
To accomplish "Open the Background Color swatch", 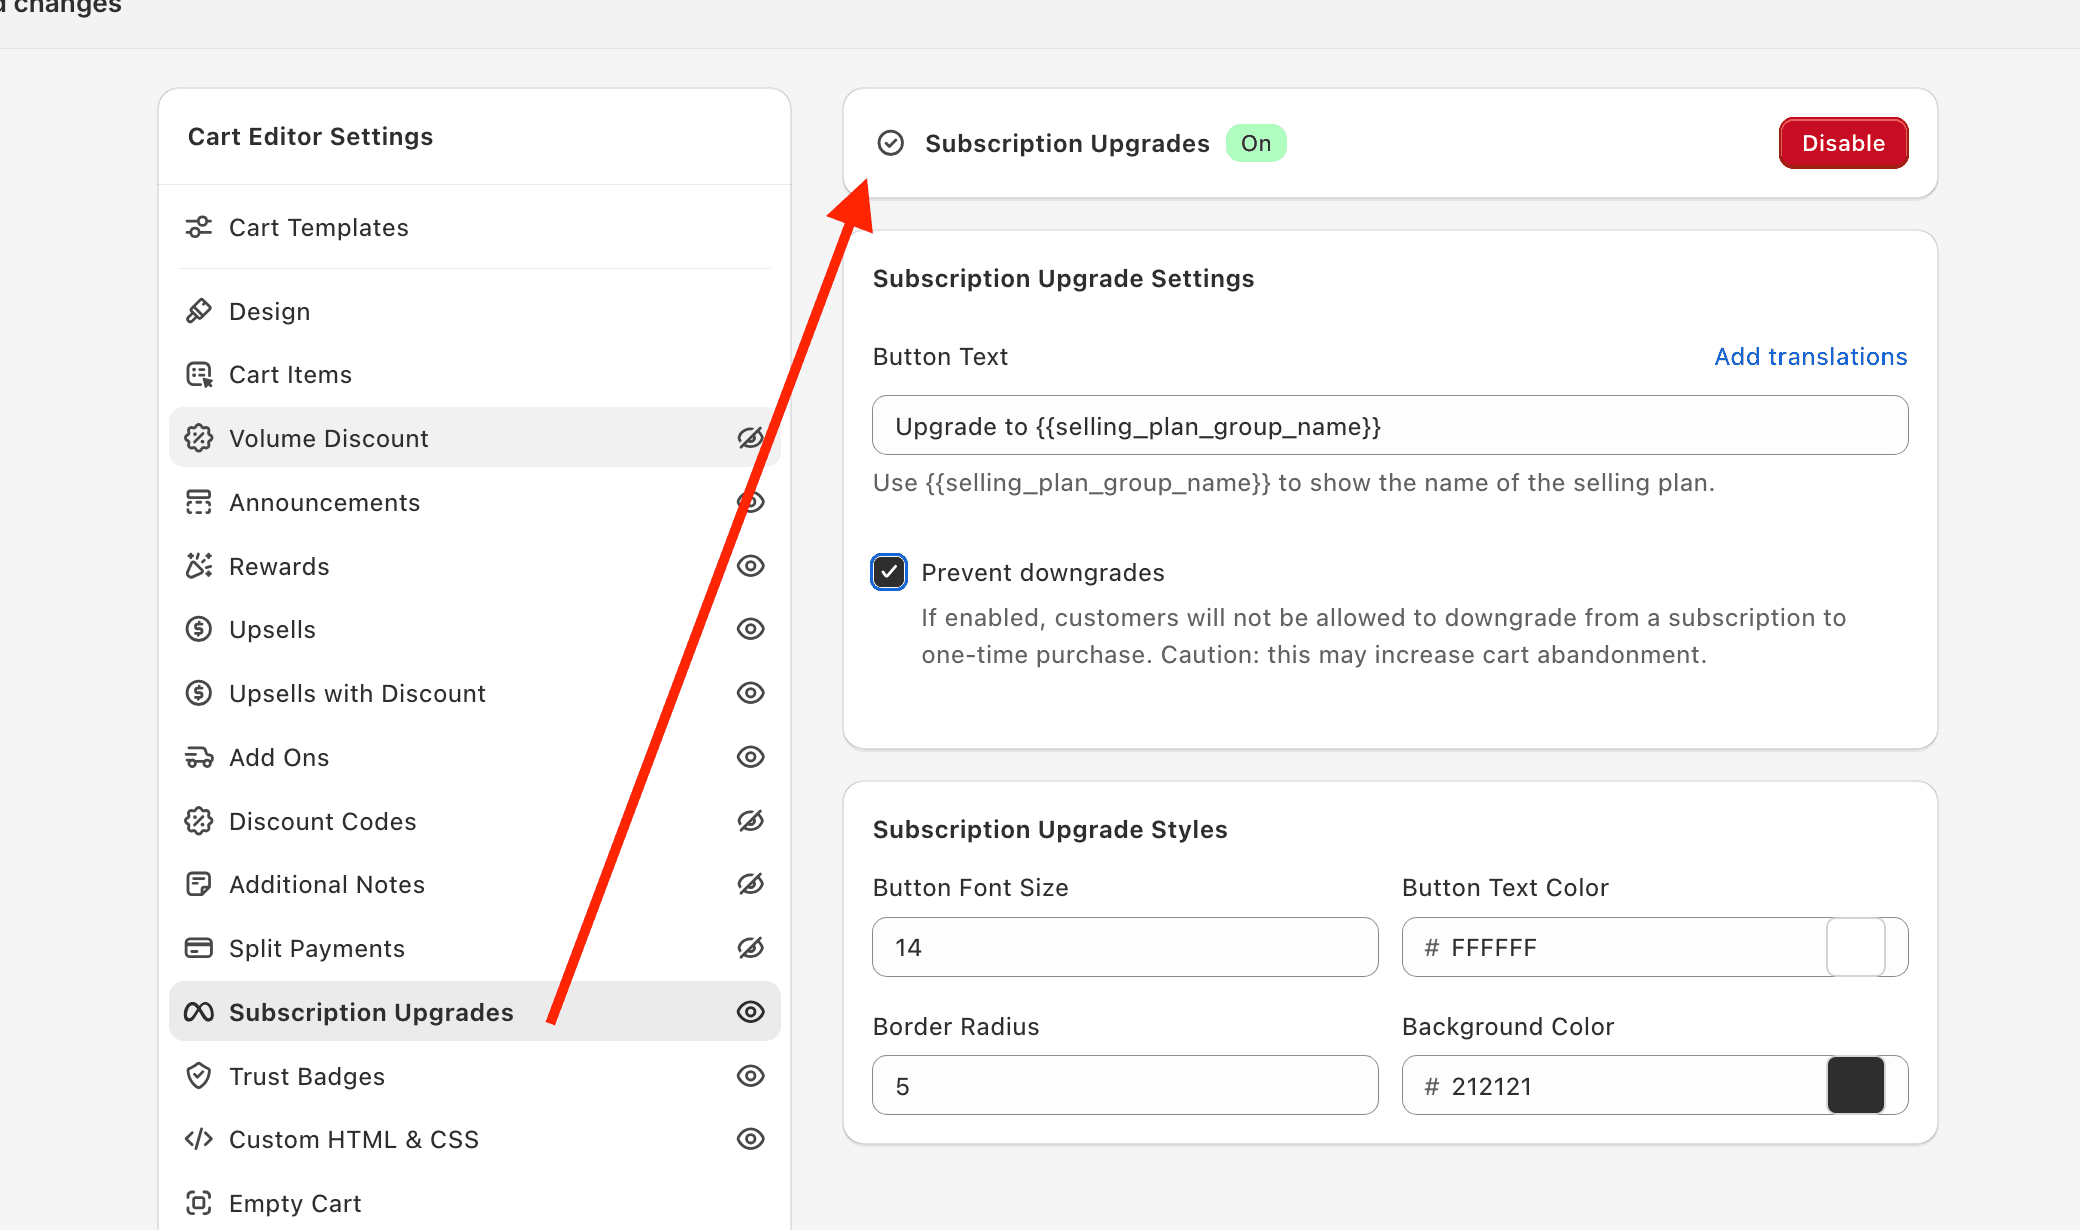I will tap(1856, 1085).
